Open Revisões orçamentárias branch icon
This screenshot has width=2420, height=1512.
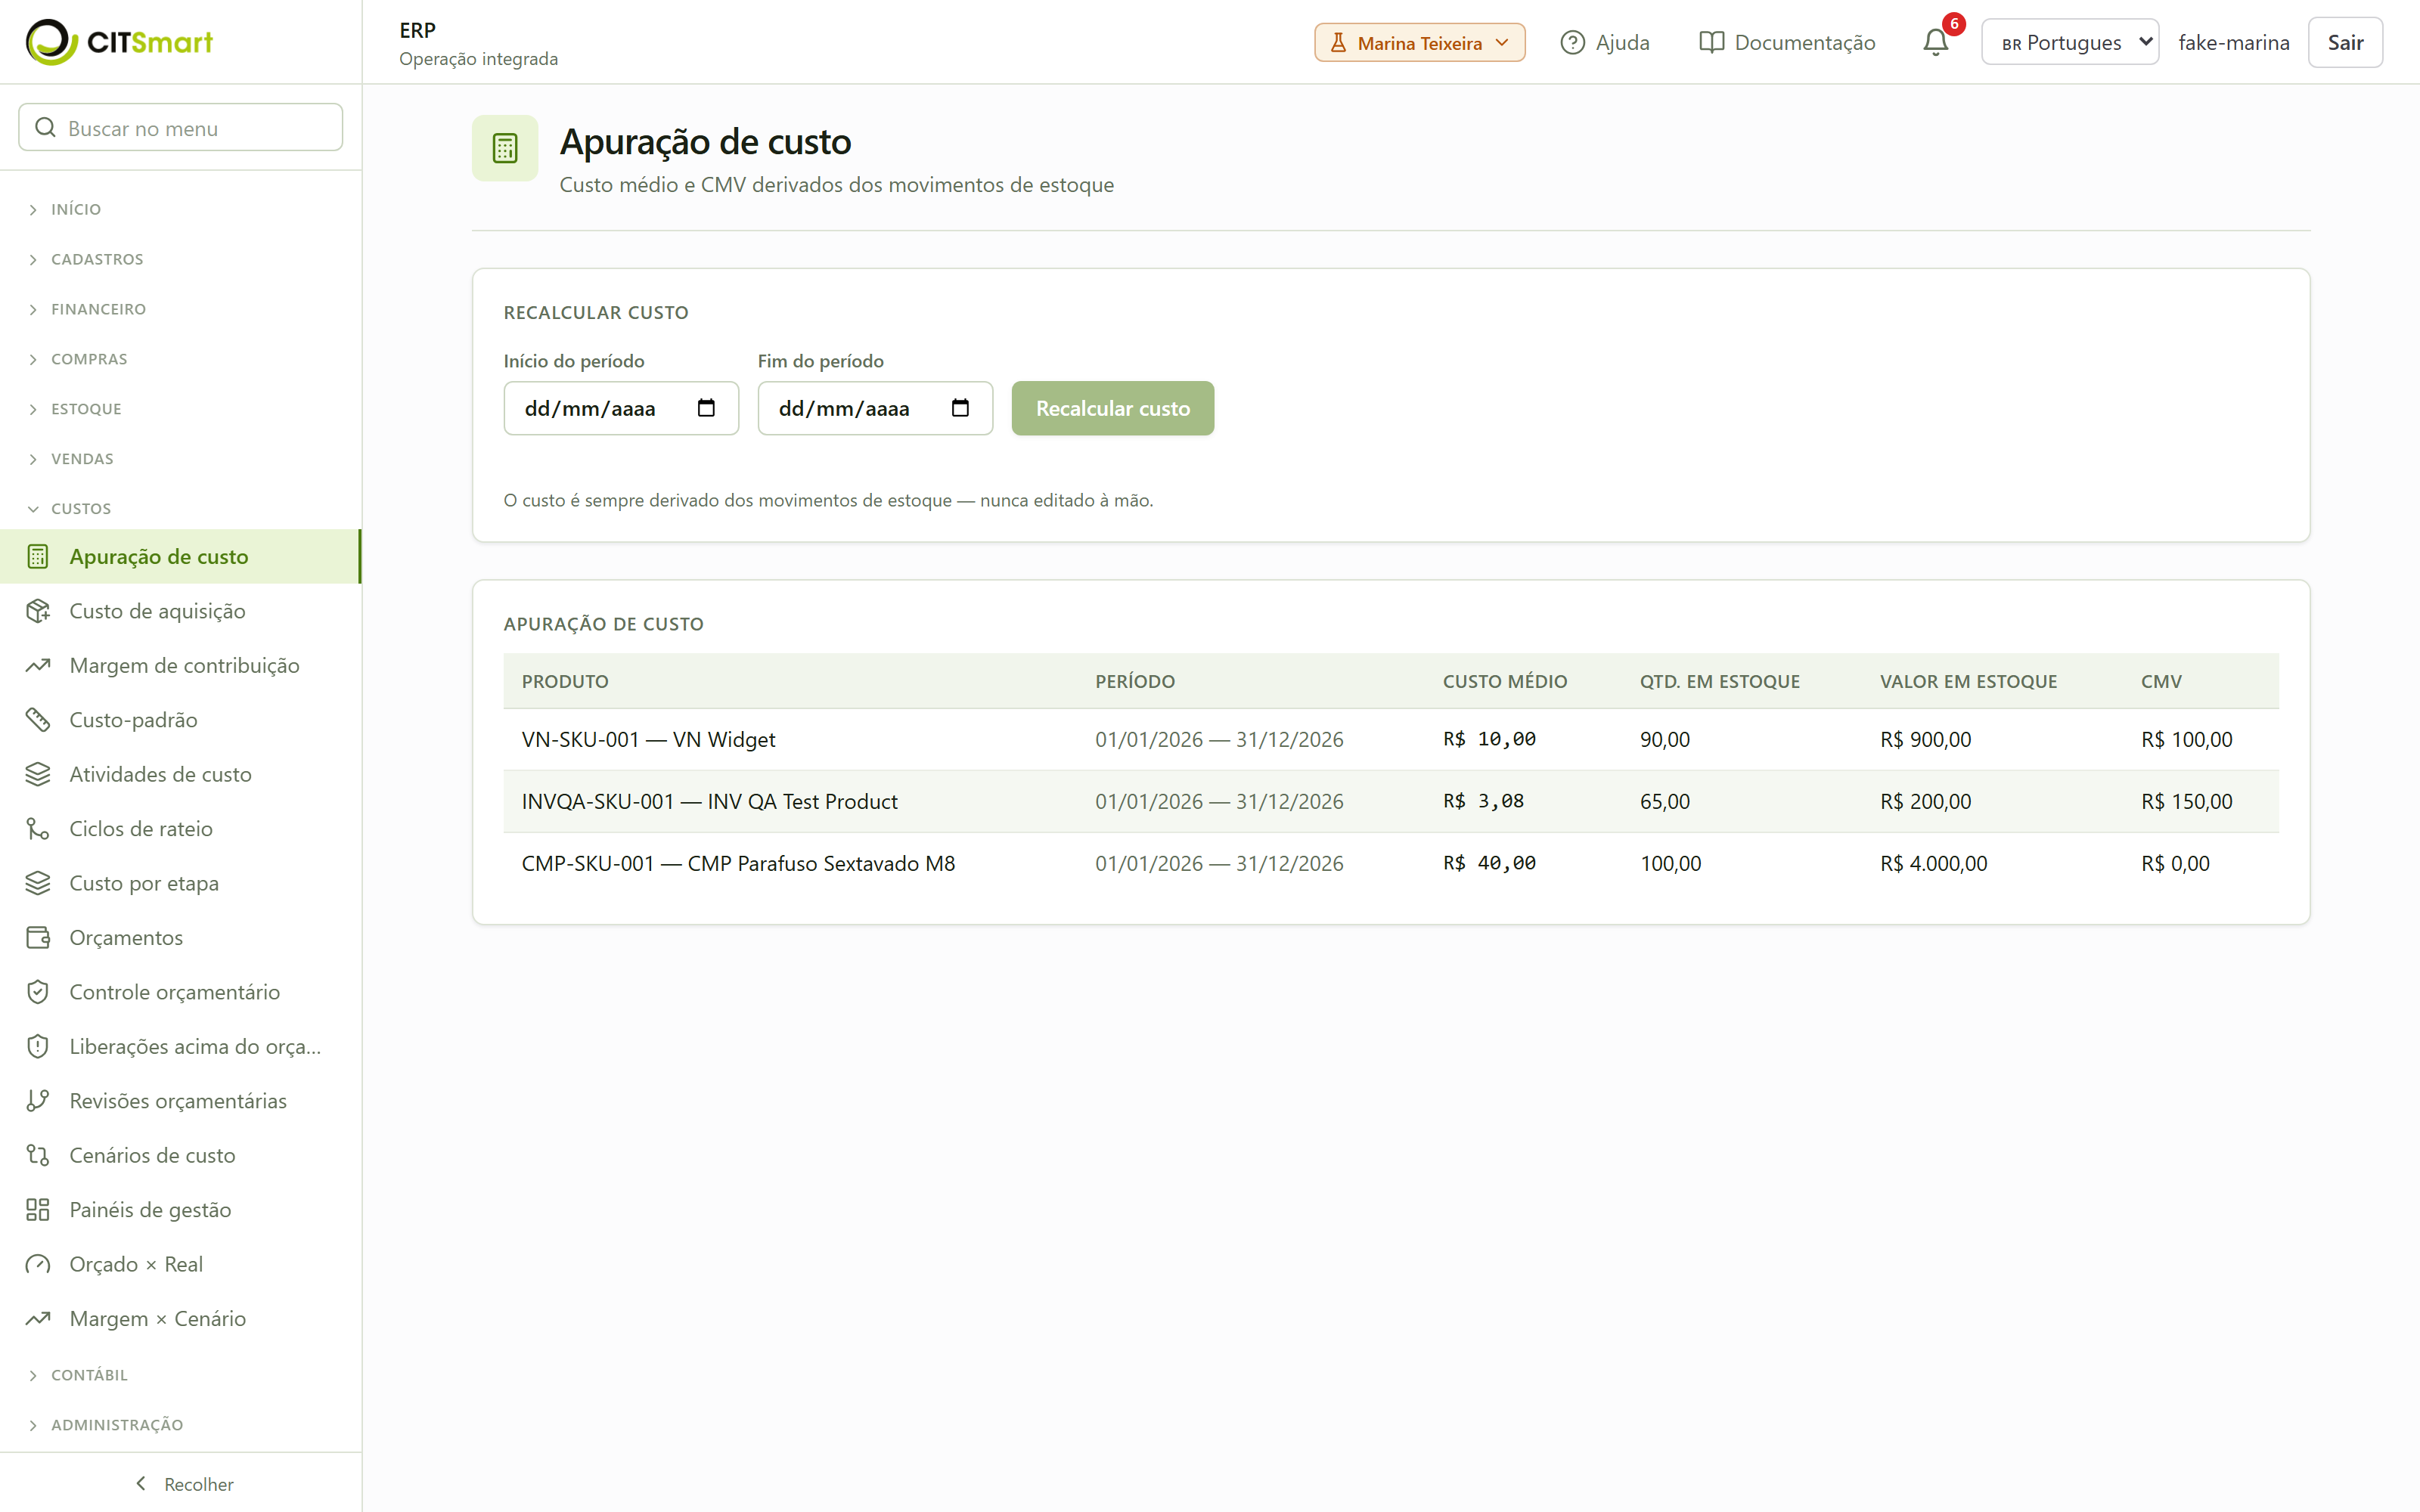[38, 1101]
